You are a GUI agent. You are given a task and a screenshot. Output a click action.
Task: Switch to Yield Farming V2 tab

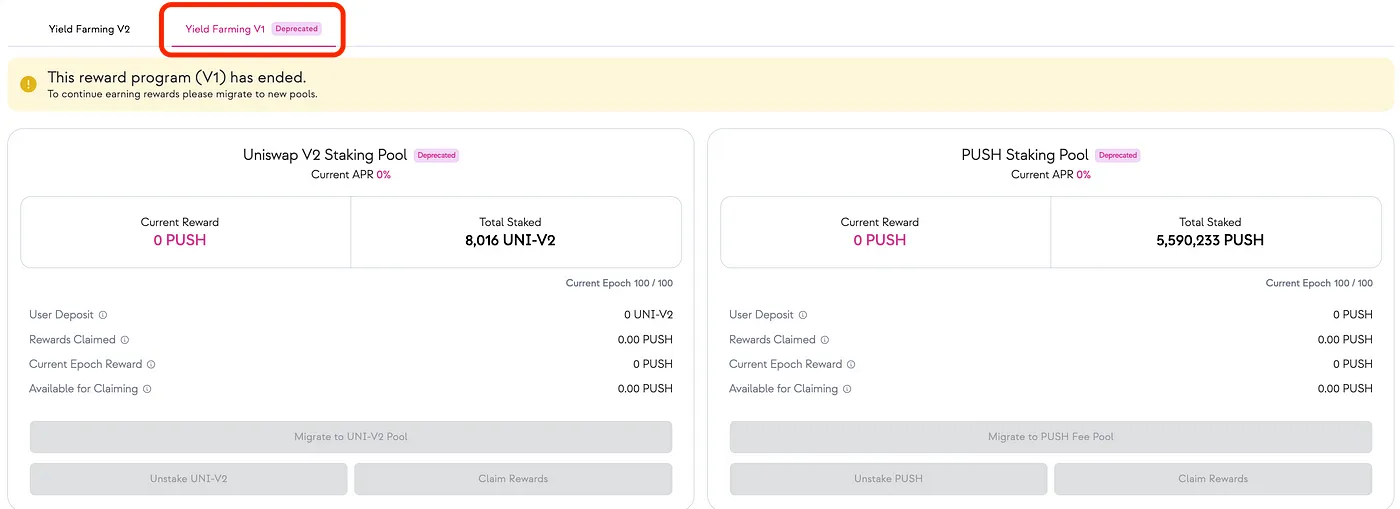pos(89,29)
